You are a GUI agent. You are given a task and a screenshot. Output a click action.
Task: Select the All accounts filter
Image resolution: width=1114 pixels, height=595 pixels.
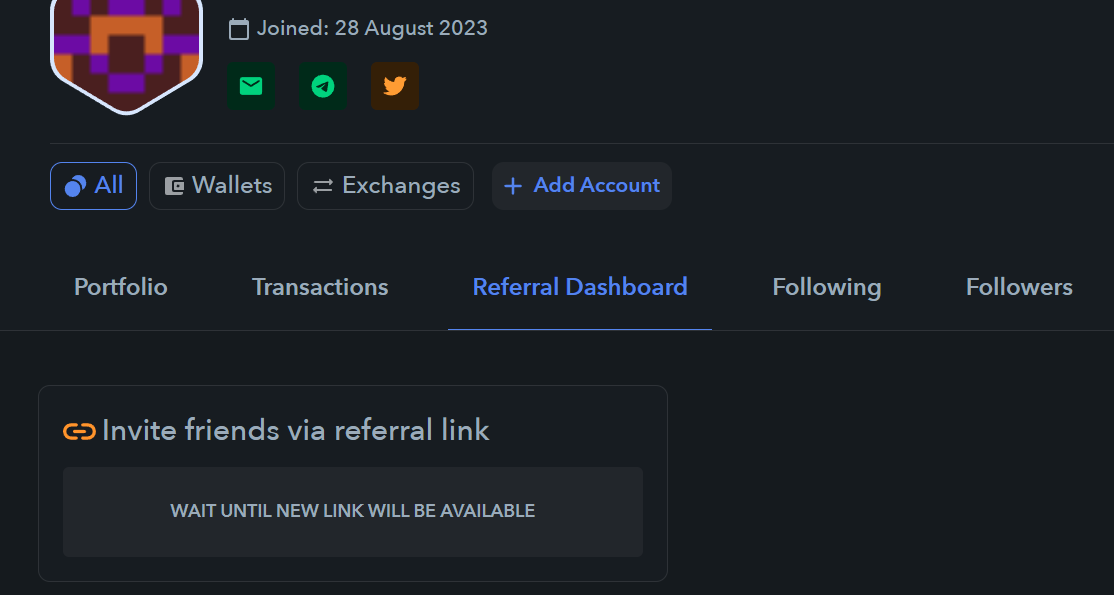pyautogui.click(x=93, y=186)
